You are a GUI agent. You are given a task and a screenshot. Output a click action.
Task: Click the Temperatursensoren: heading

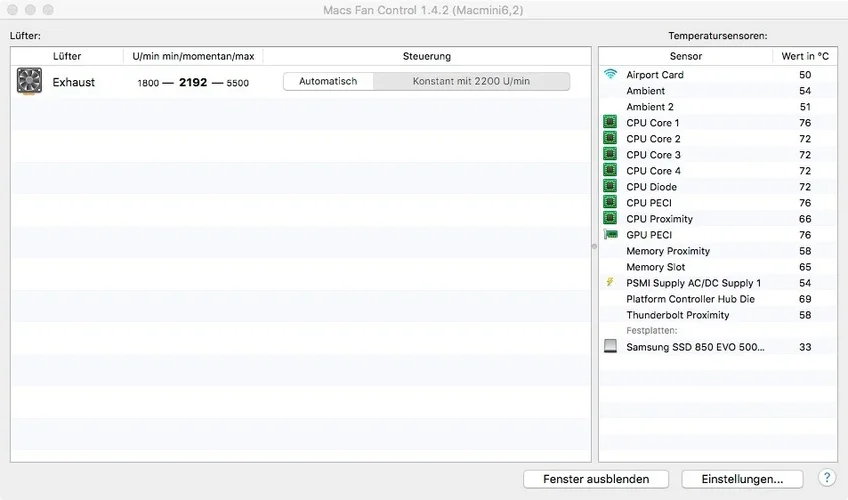coord(718,36)
